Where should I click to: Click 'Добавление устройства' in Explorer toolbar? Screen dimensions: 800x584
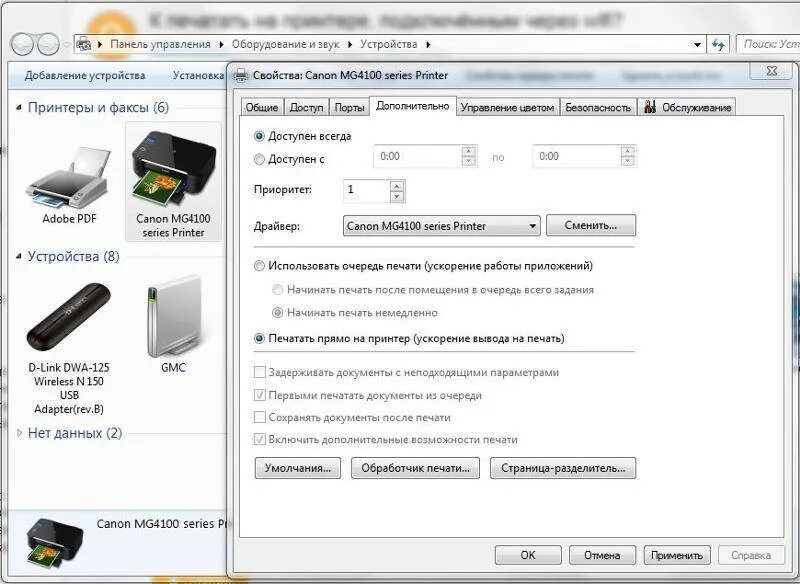coord(85,75)
